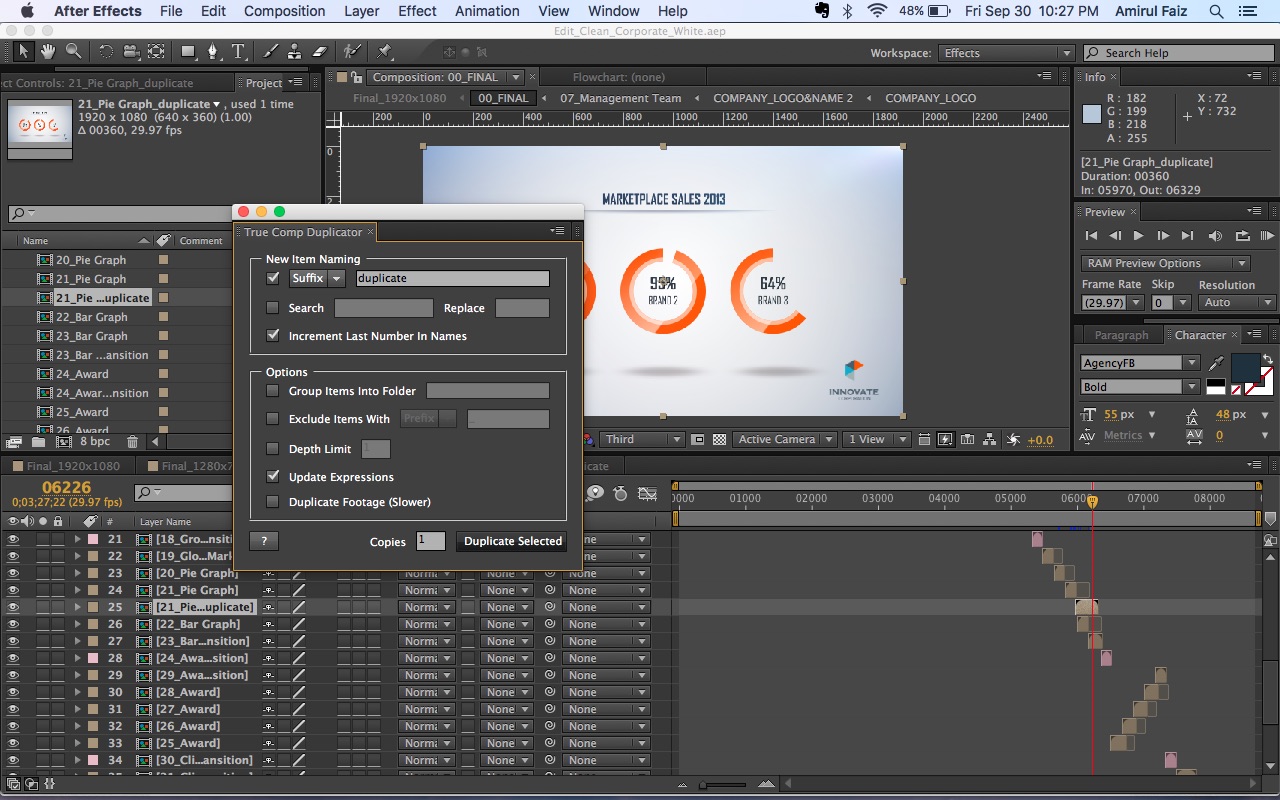The width and height of the screenshot is (1280, 800).
Task: Select the Roto Brush tool
Action: point(352,51)
